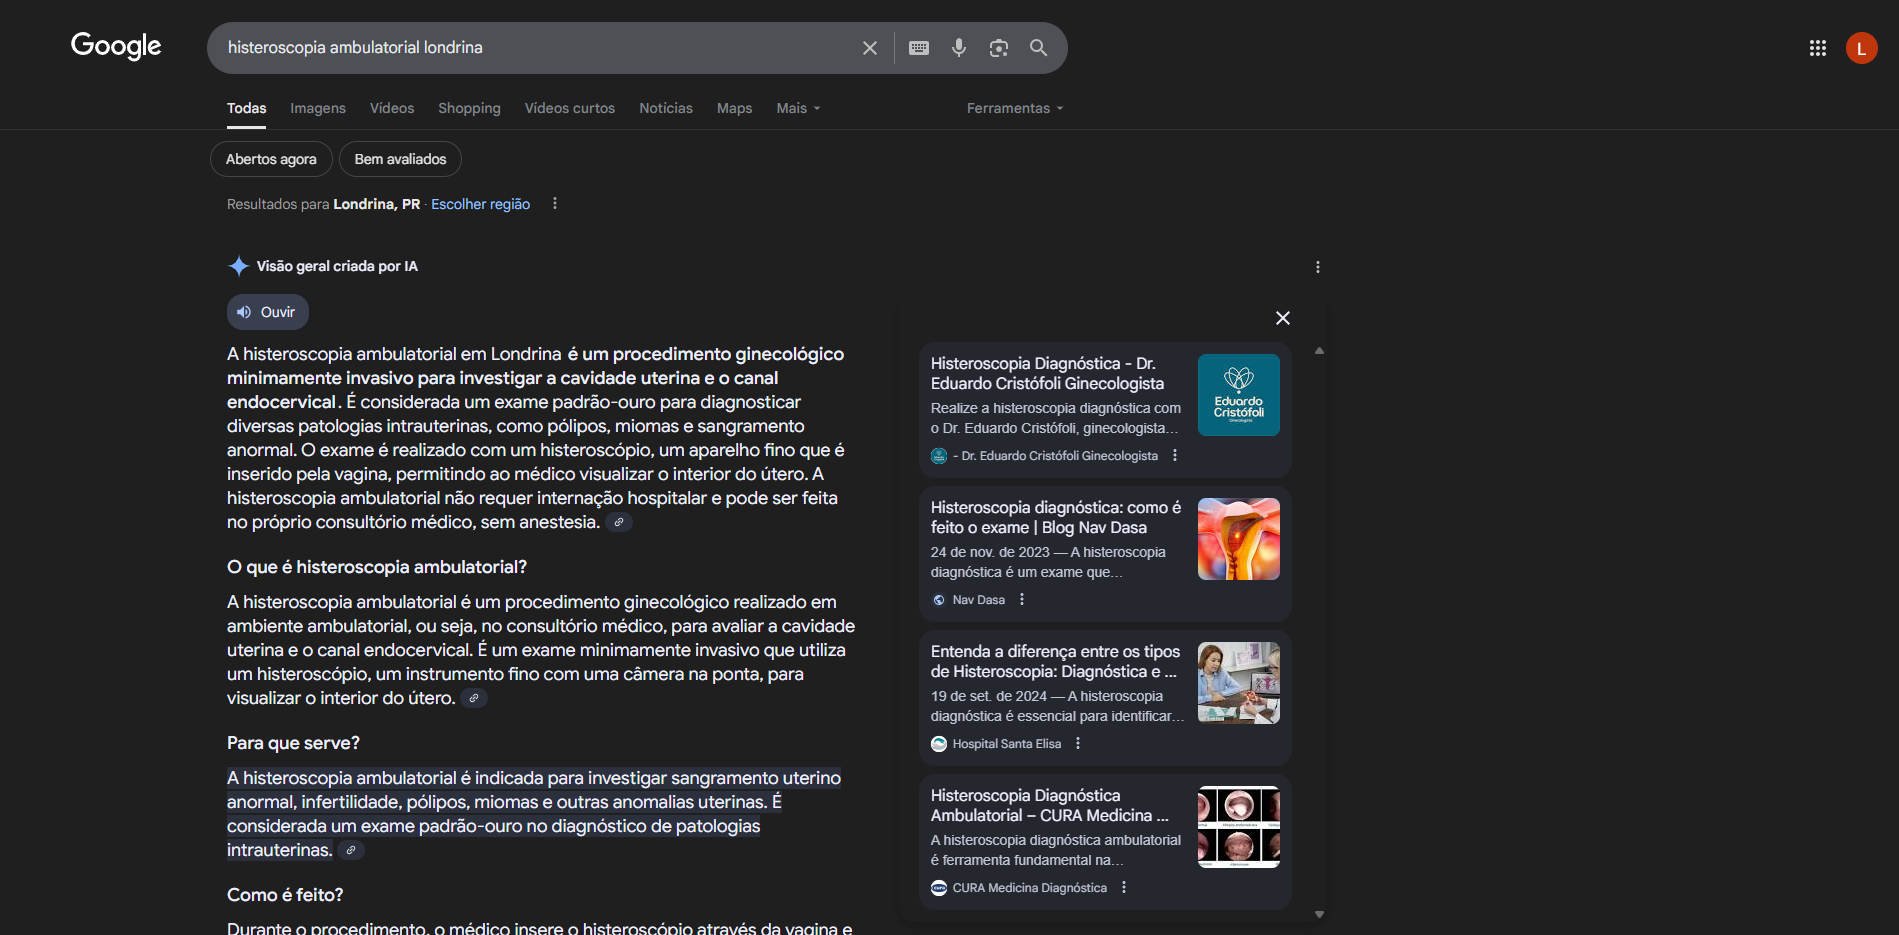Click the 'Hospital Santa Elisa' source name
Viewport: 1899px width, 935px height.
pyautogui.click(x=1007, y=744)
